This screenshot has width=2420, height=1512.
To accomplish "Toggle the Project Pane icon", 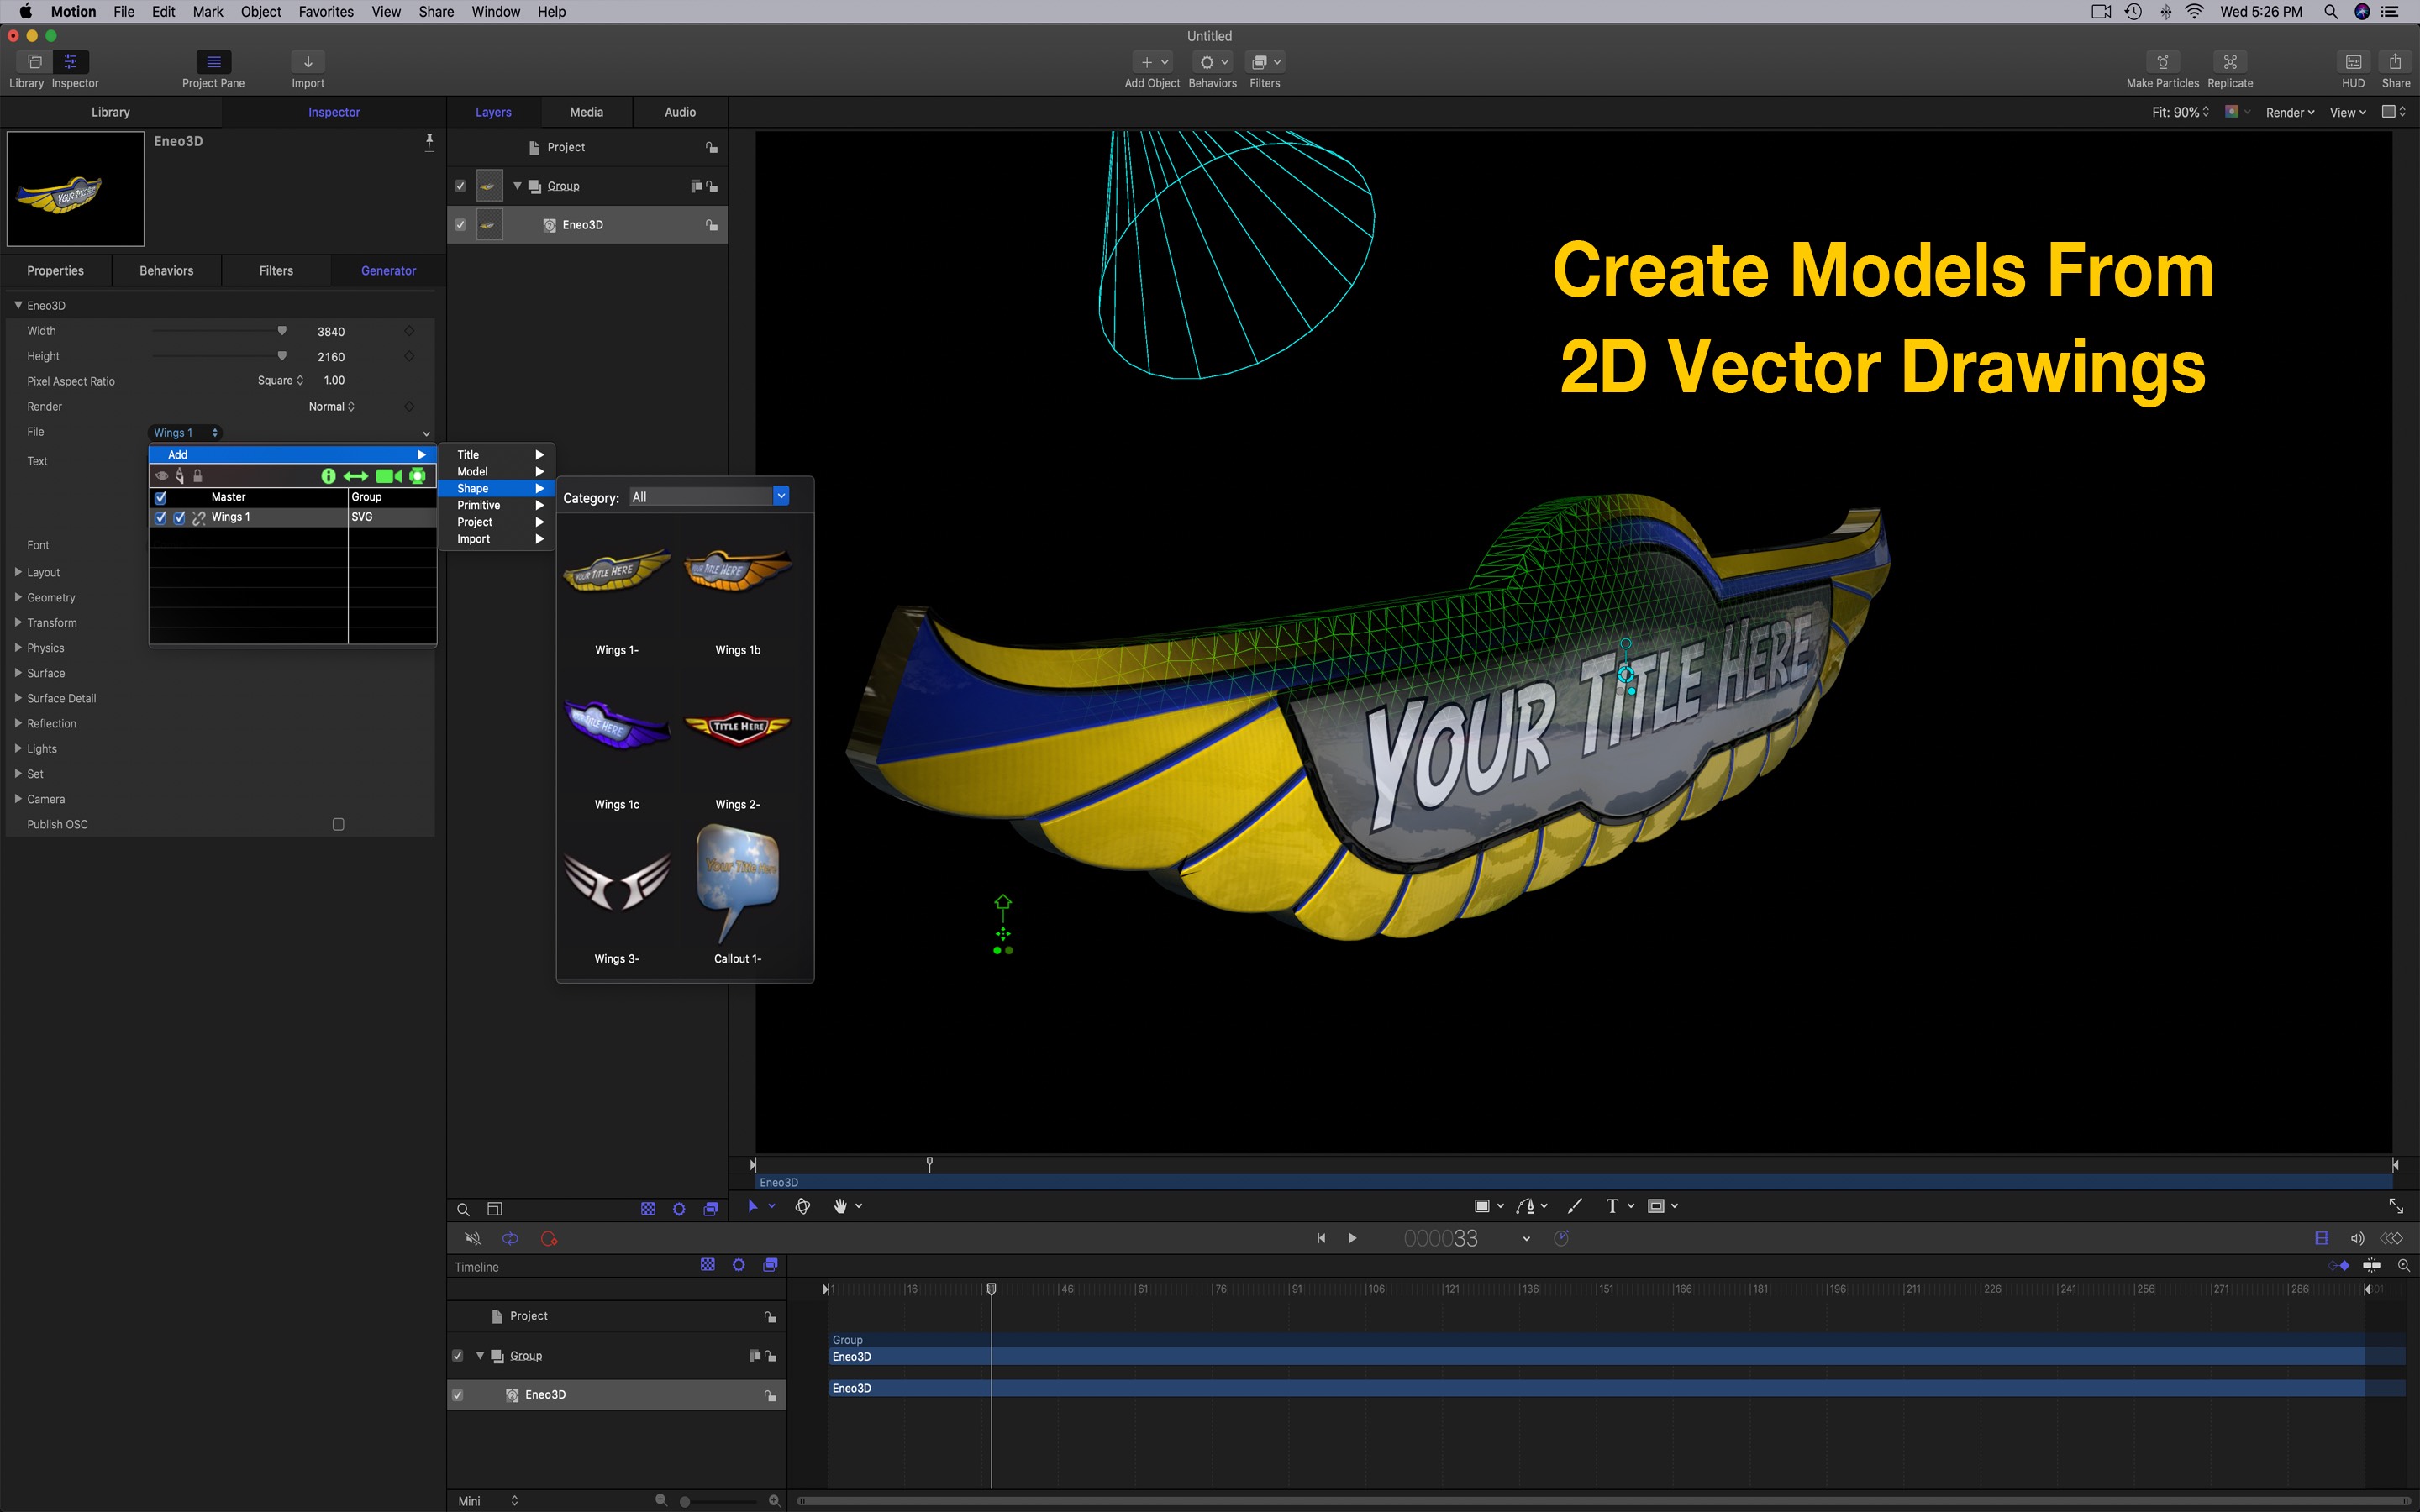I will click(x=213, y=62).
